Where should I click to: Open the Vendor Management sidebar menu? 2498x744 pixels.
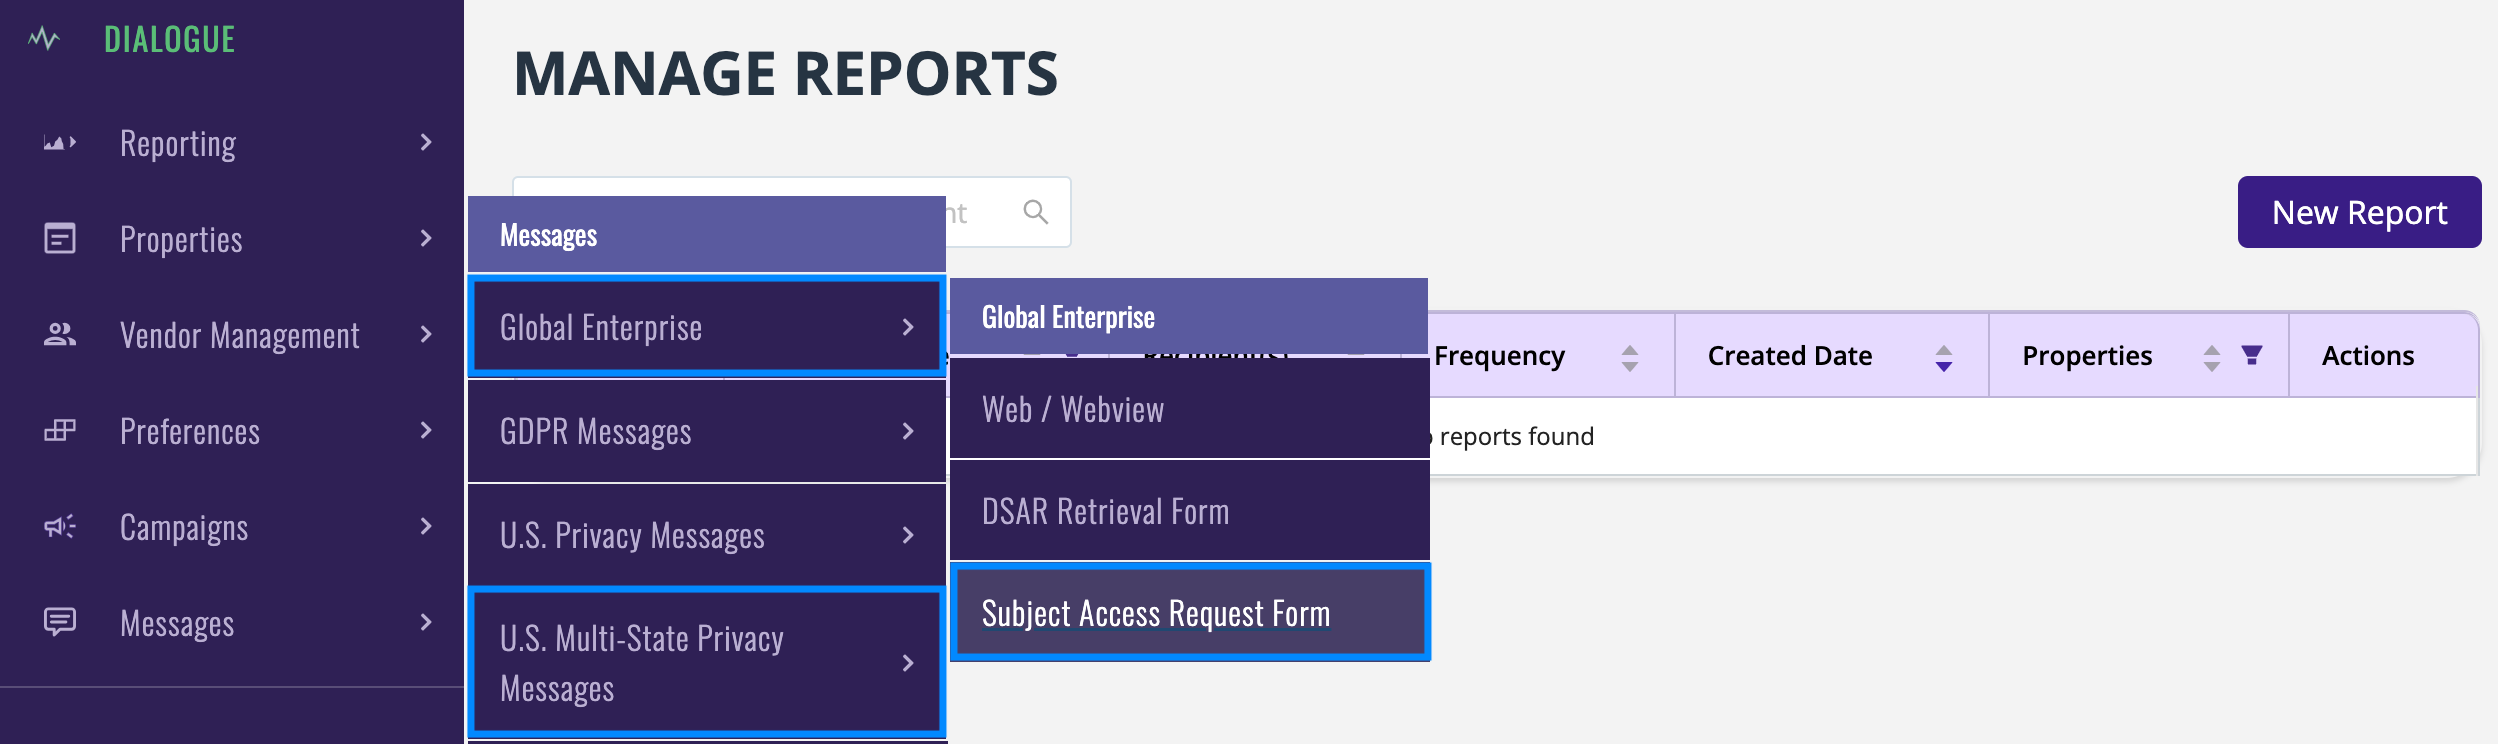[x=240, y=335]
